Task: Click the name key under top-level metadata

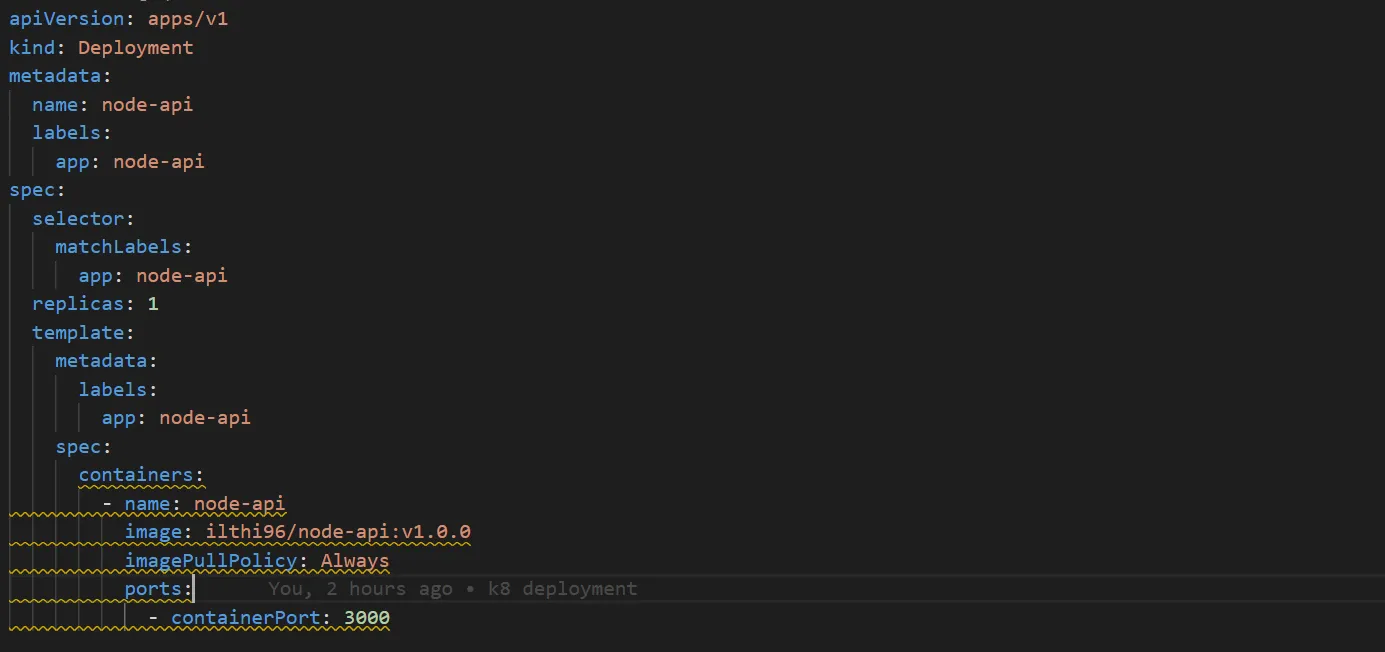Action: 55,104
